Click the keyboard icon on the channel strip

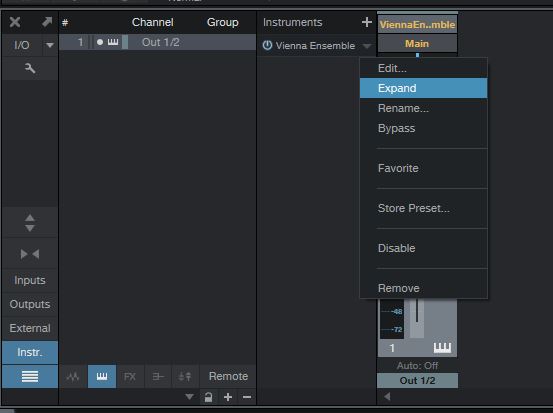(442, 348)
